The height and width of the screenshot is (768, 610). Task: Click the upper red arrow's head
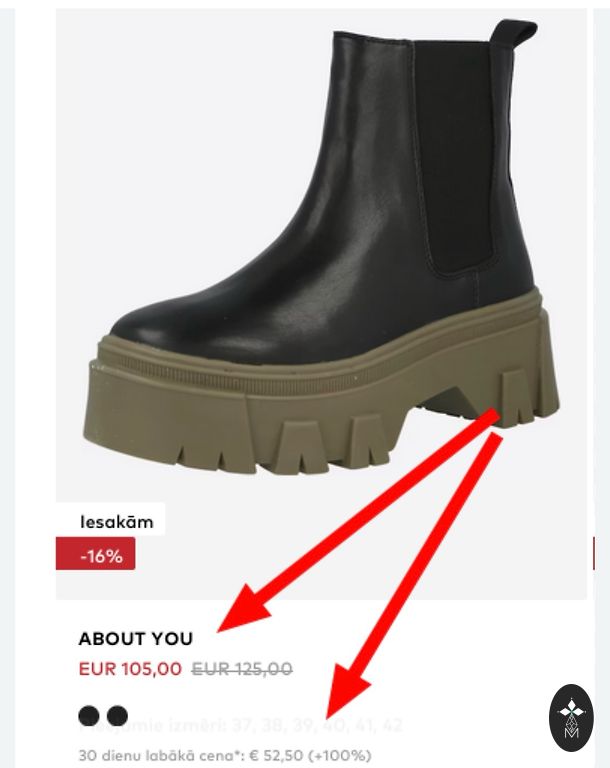click(x=244, y=610)
